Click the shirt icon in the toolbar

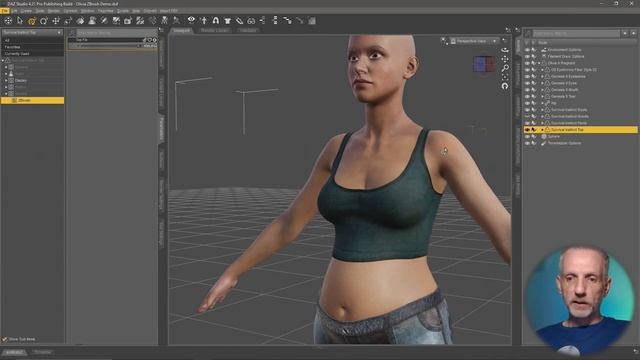(x=227, y=20)
